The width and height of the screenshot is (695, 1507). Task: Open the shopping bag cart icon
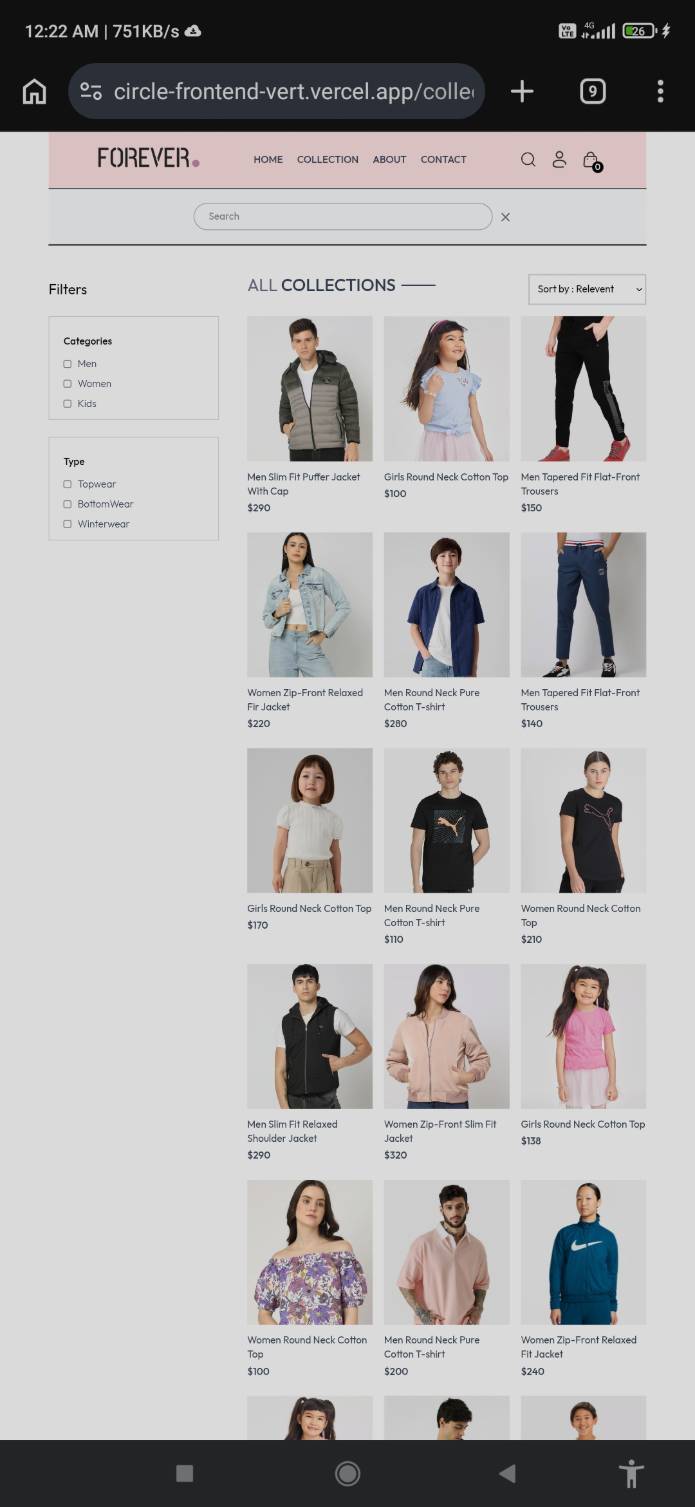click(591, 160)
